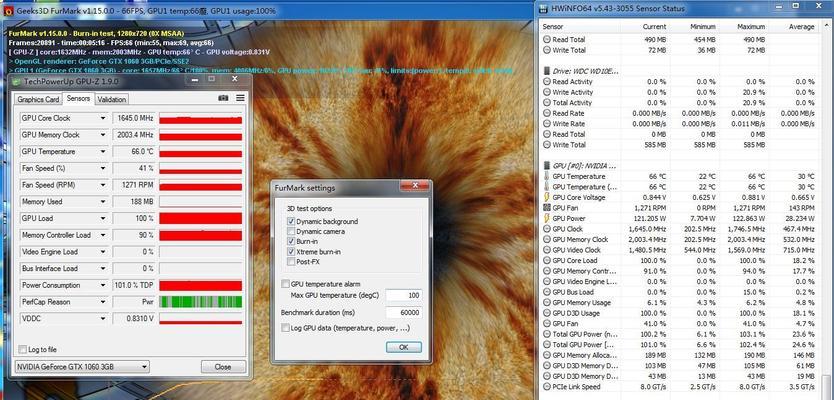Click the HWiNFO64 title bar app icon
834x400 pixels.
tap(543, 9)
